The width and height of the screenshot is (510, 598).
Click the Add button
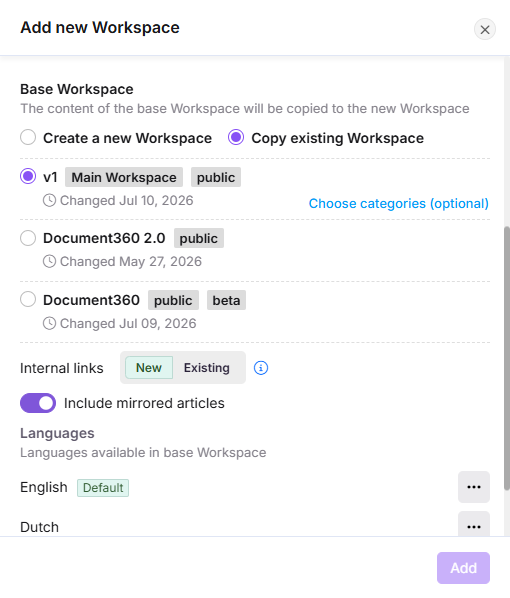[463, 568]
